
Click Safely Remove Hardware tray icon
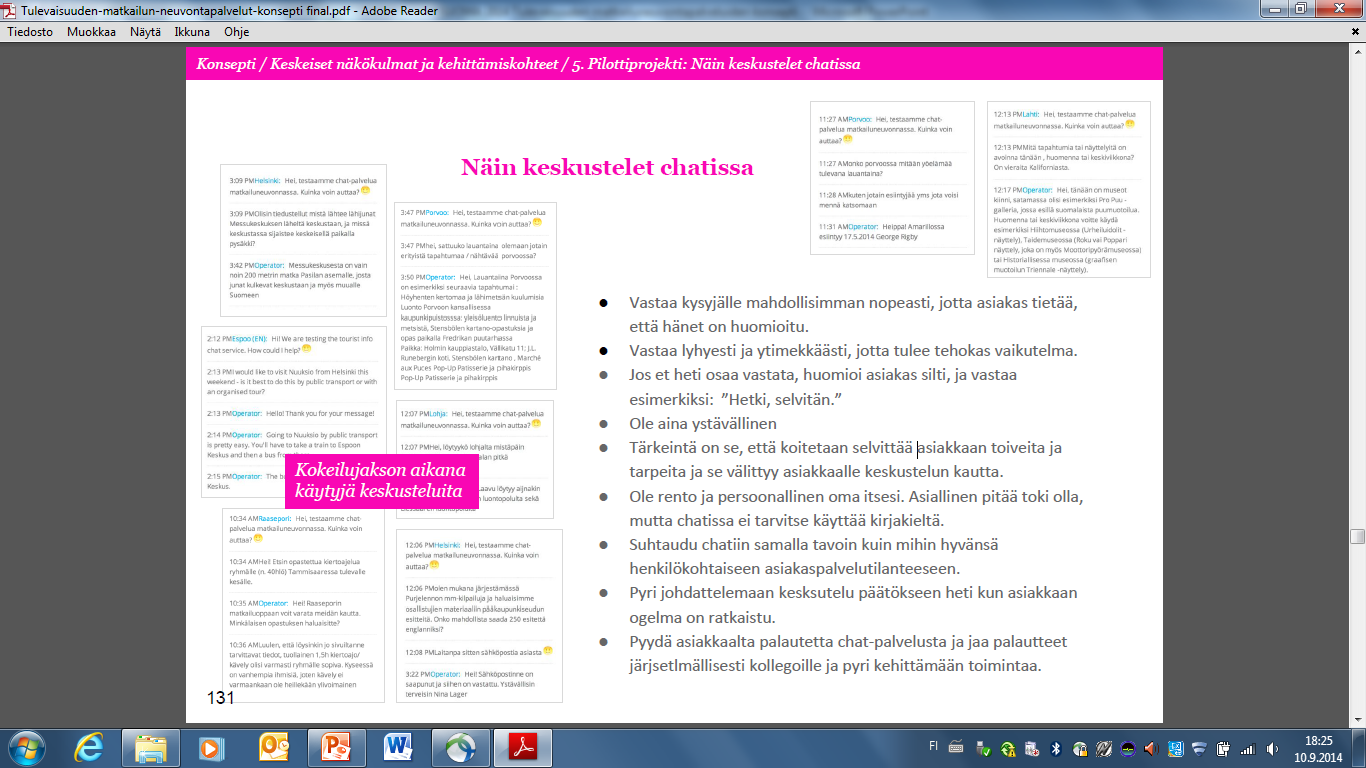(984, 747)
